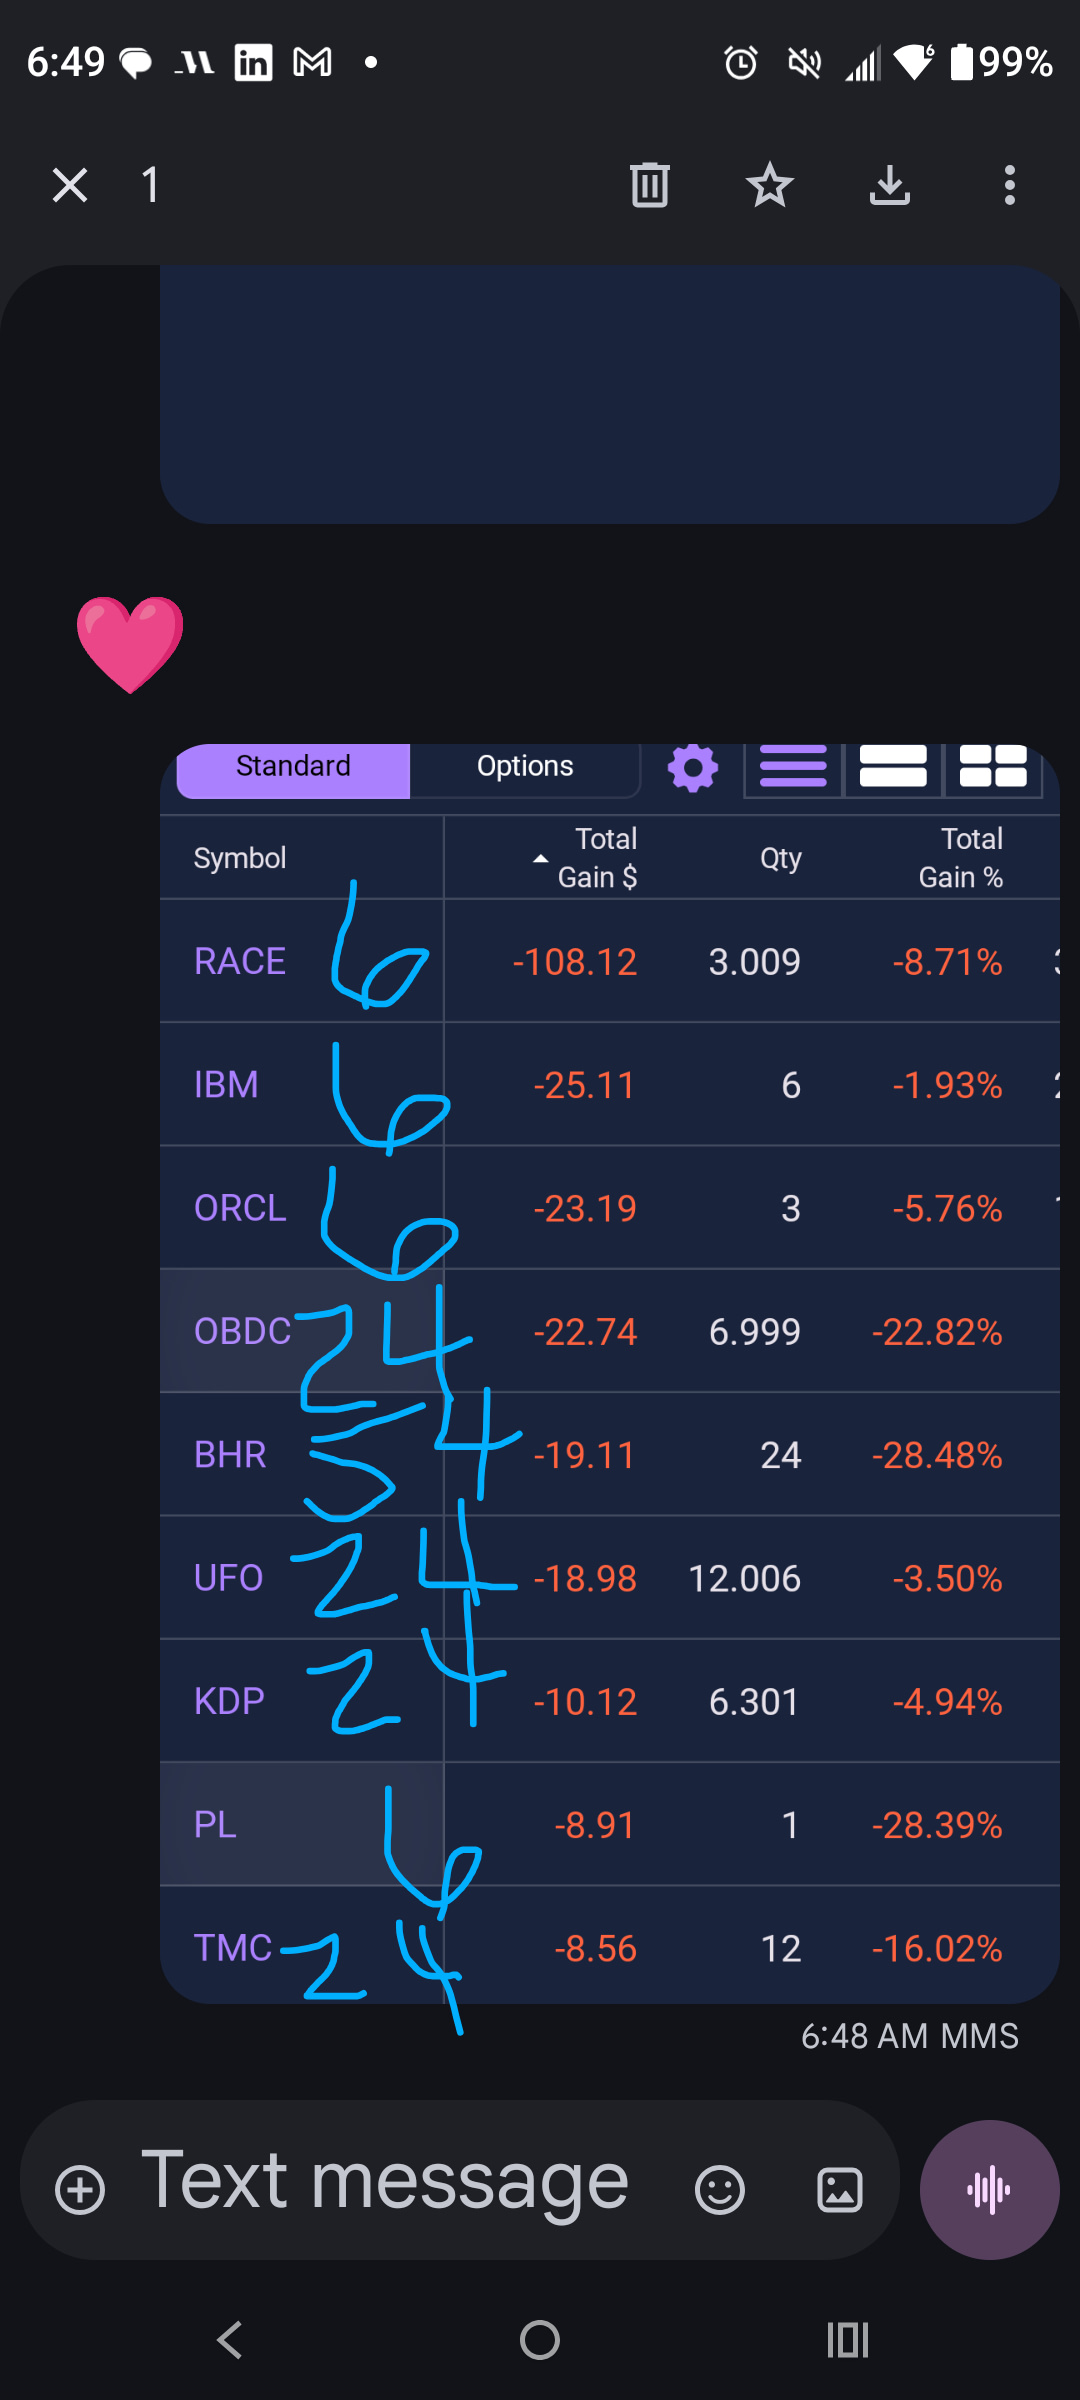Open the stock portfolio image attachment

coord(610,1373)
